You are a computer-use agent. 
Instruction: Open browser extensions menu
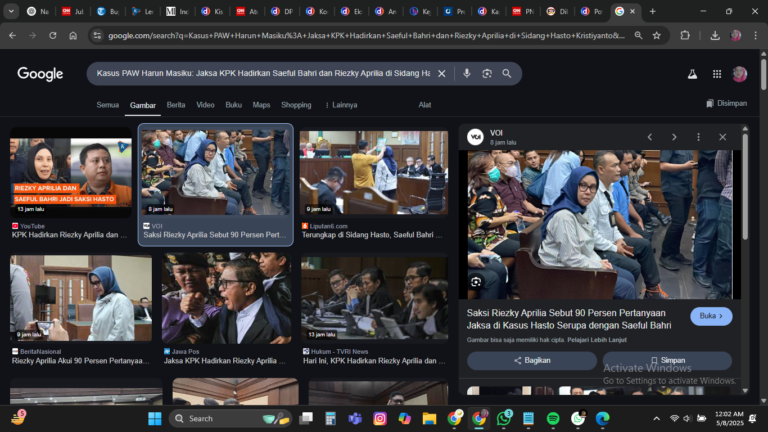(x=685, y=35)
